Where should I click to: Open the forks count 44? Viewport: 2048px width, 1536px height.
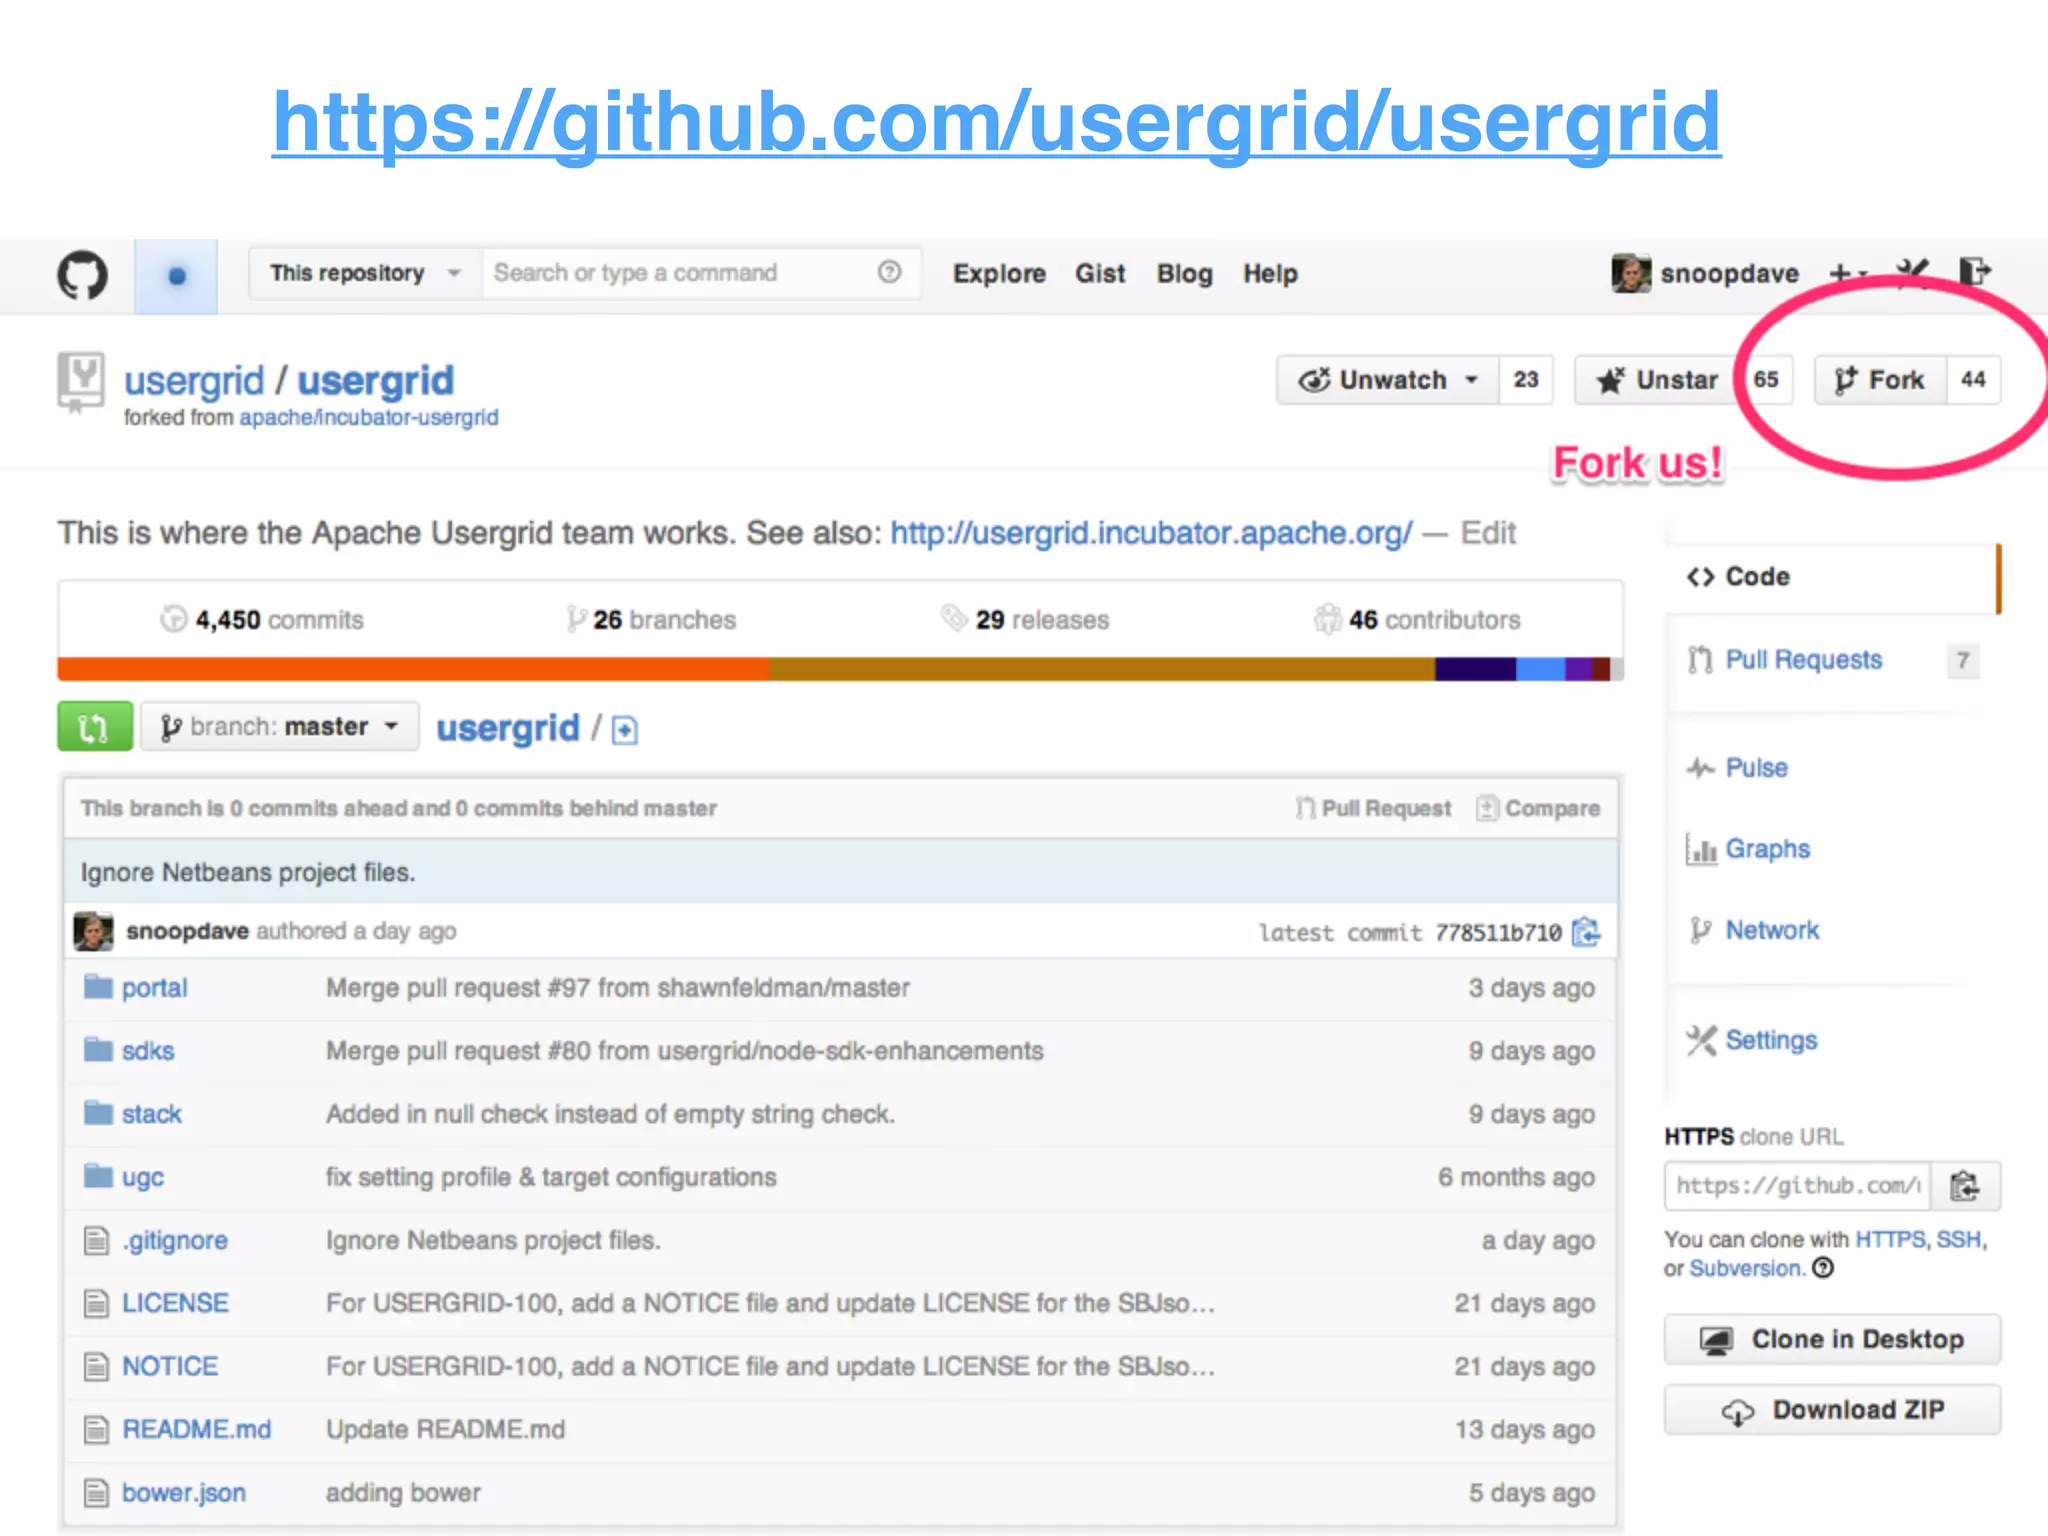1973,380
